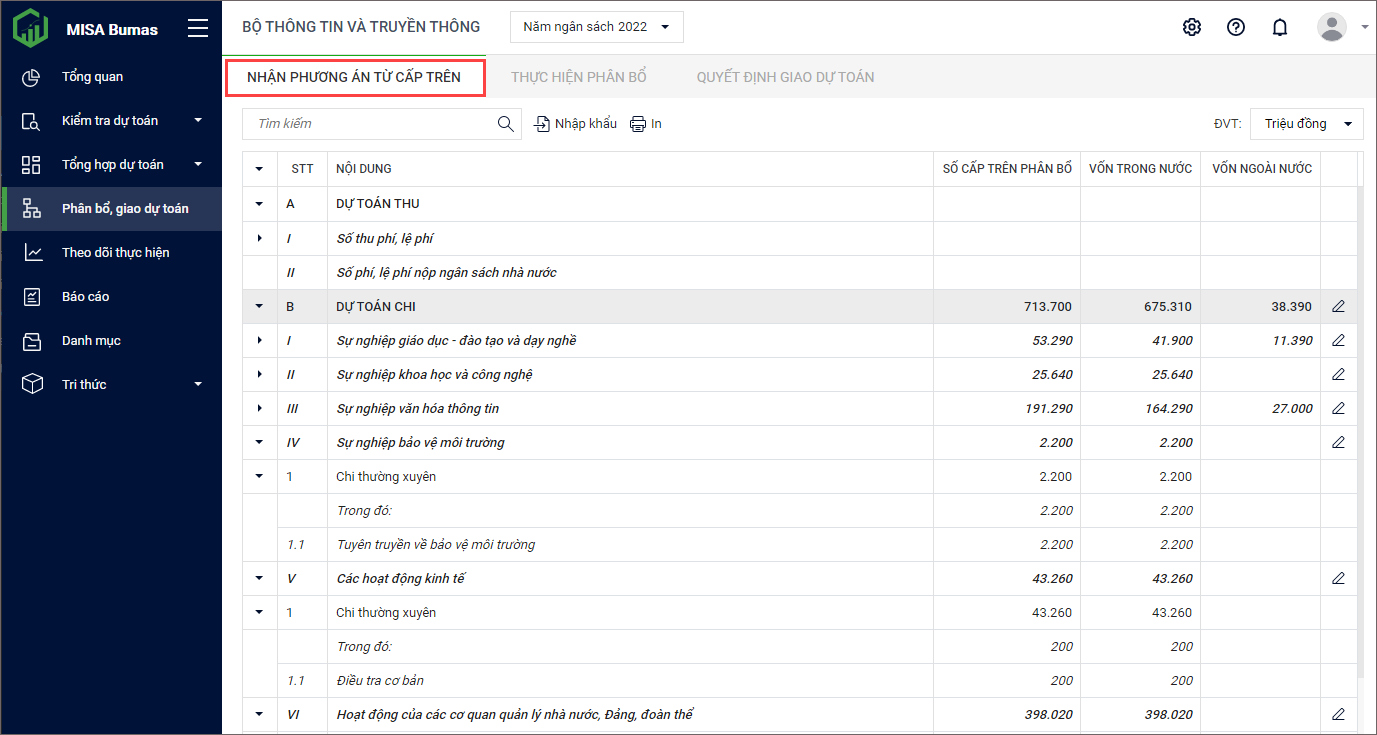Edit the DỰ TOÁN CHI row
The height and width of the screenshot is (735, 1377).
tap(1338, 306)
